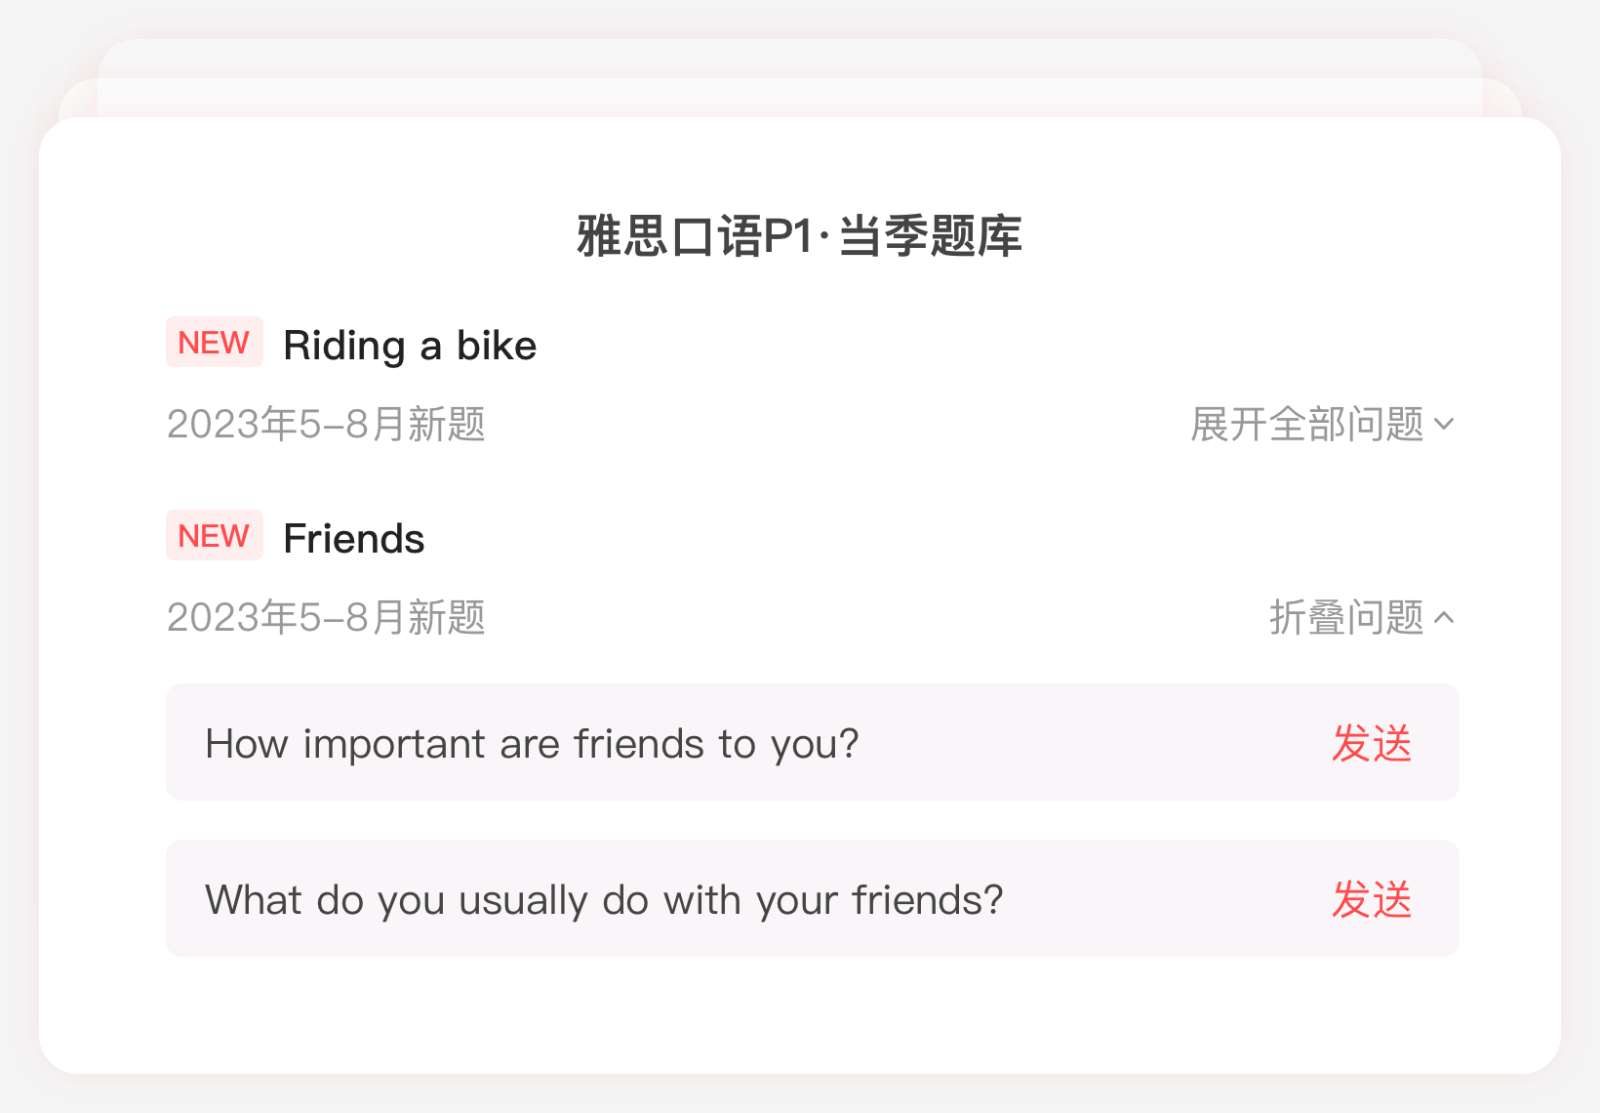The width and height of the screenshot is (1600, 1113).
Task: Click the topmost stacked card behind the panel
Action: (x=790, y=57)
